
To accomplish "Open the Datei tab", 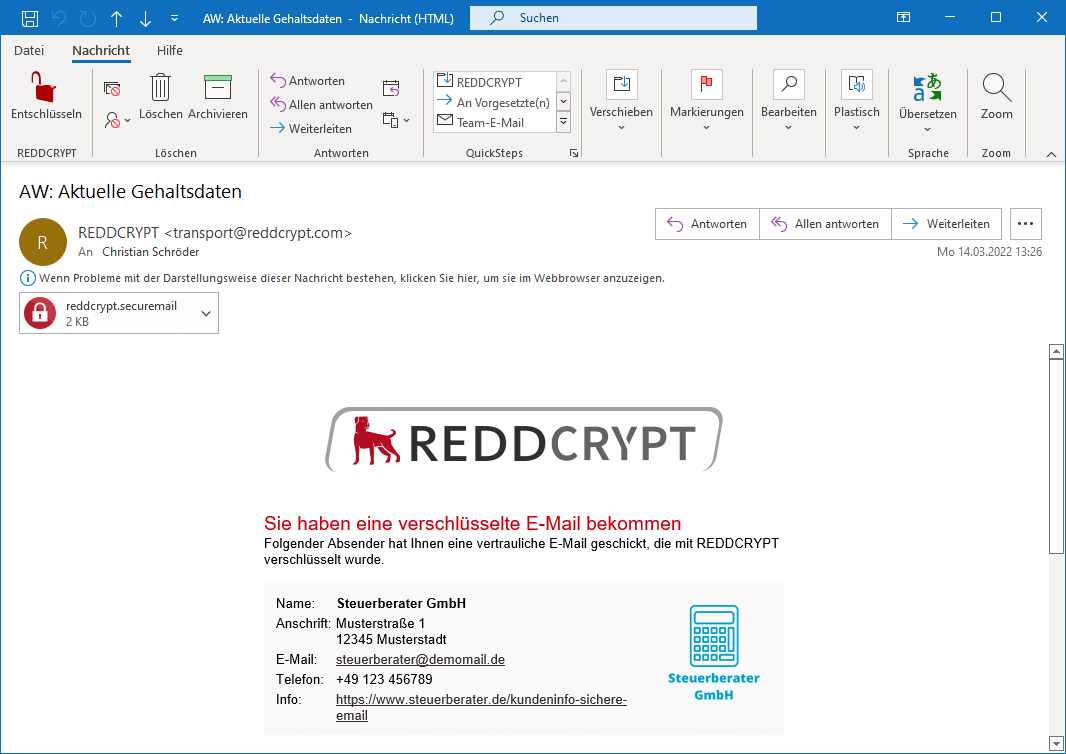I will (x=29, y=50).
